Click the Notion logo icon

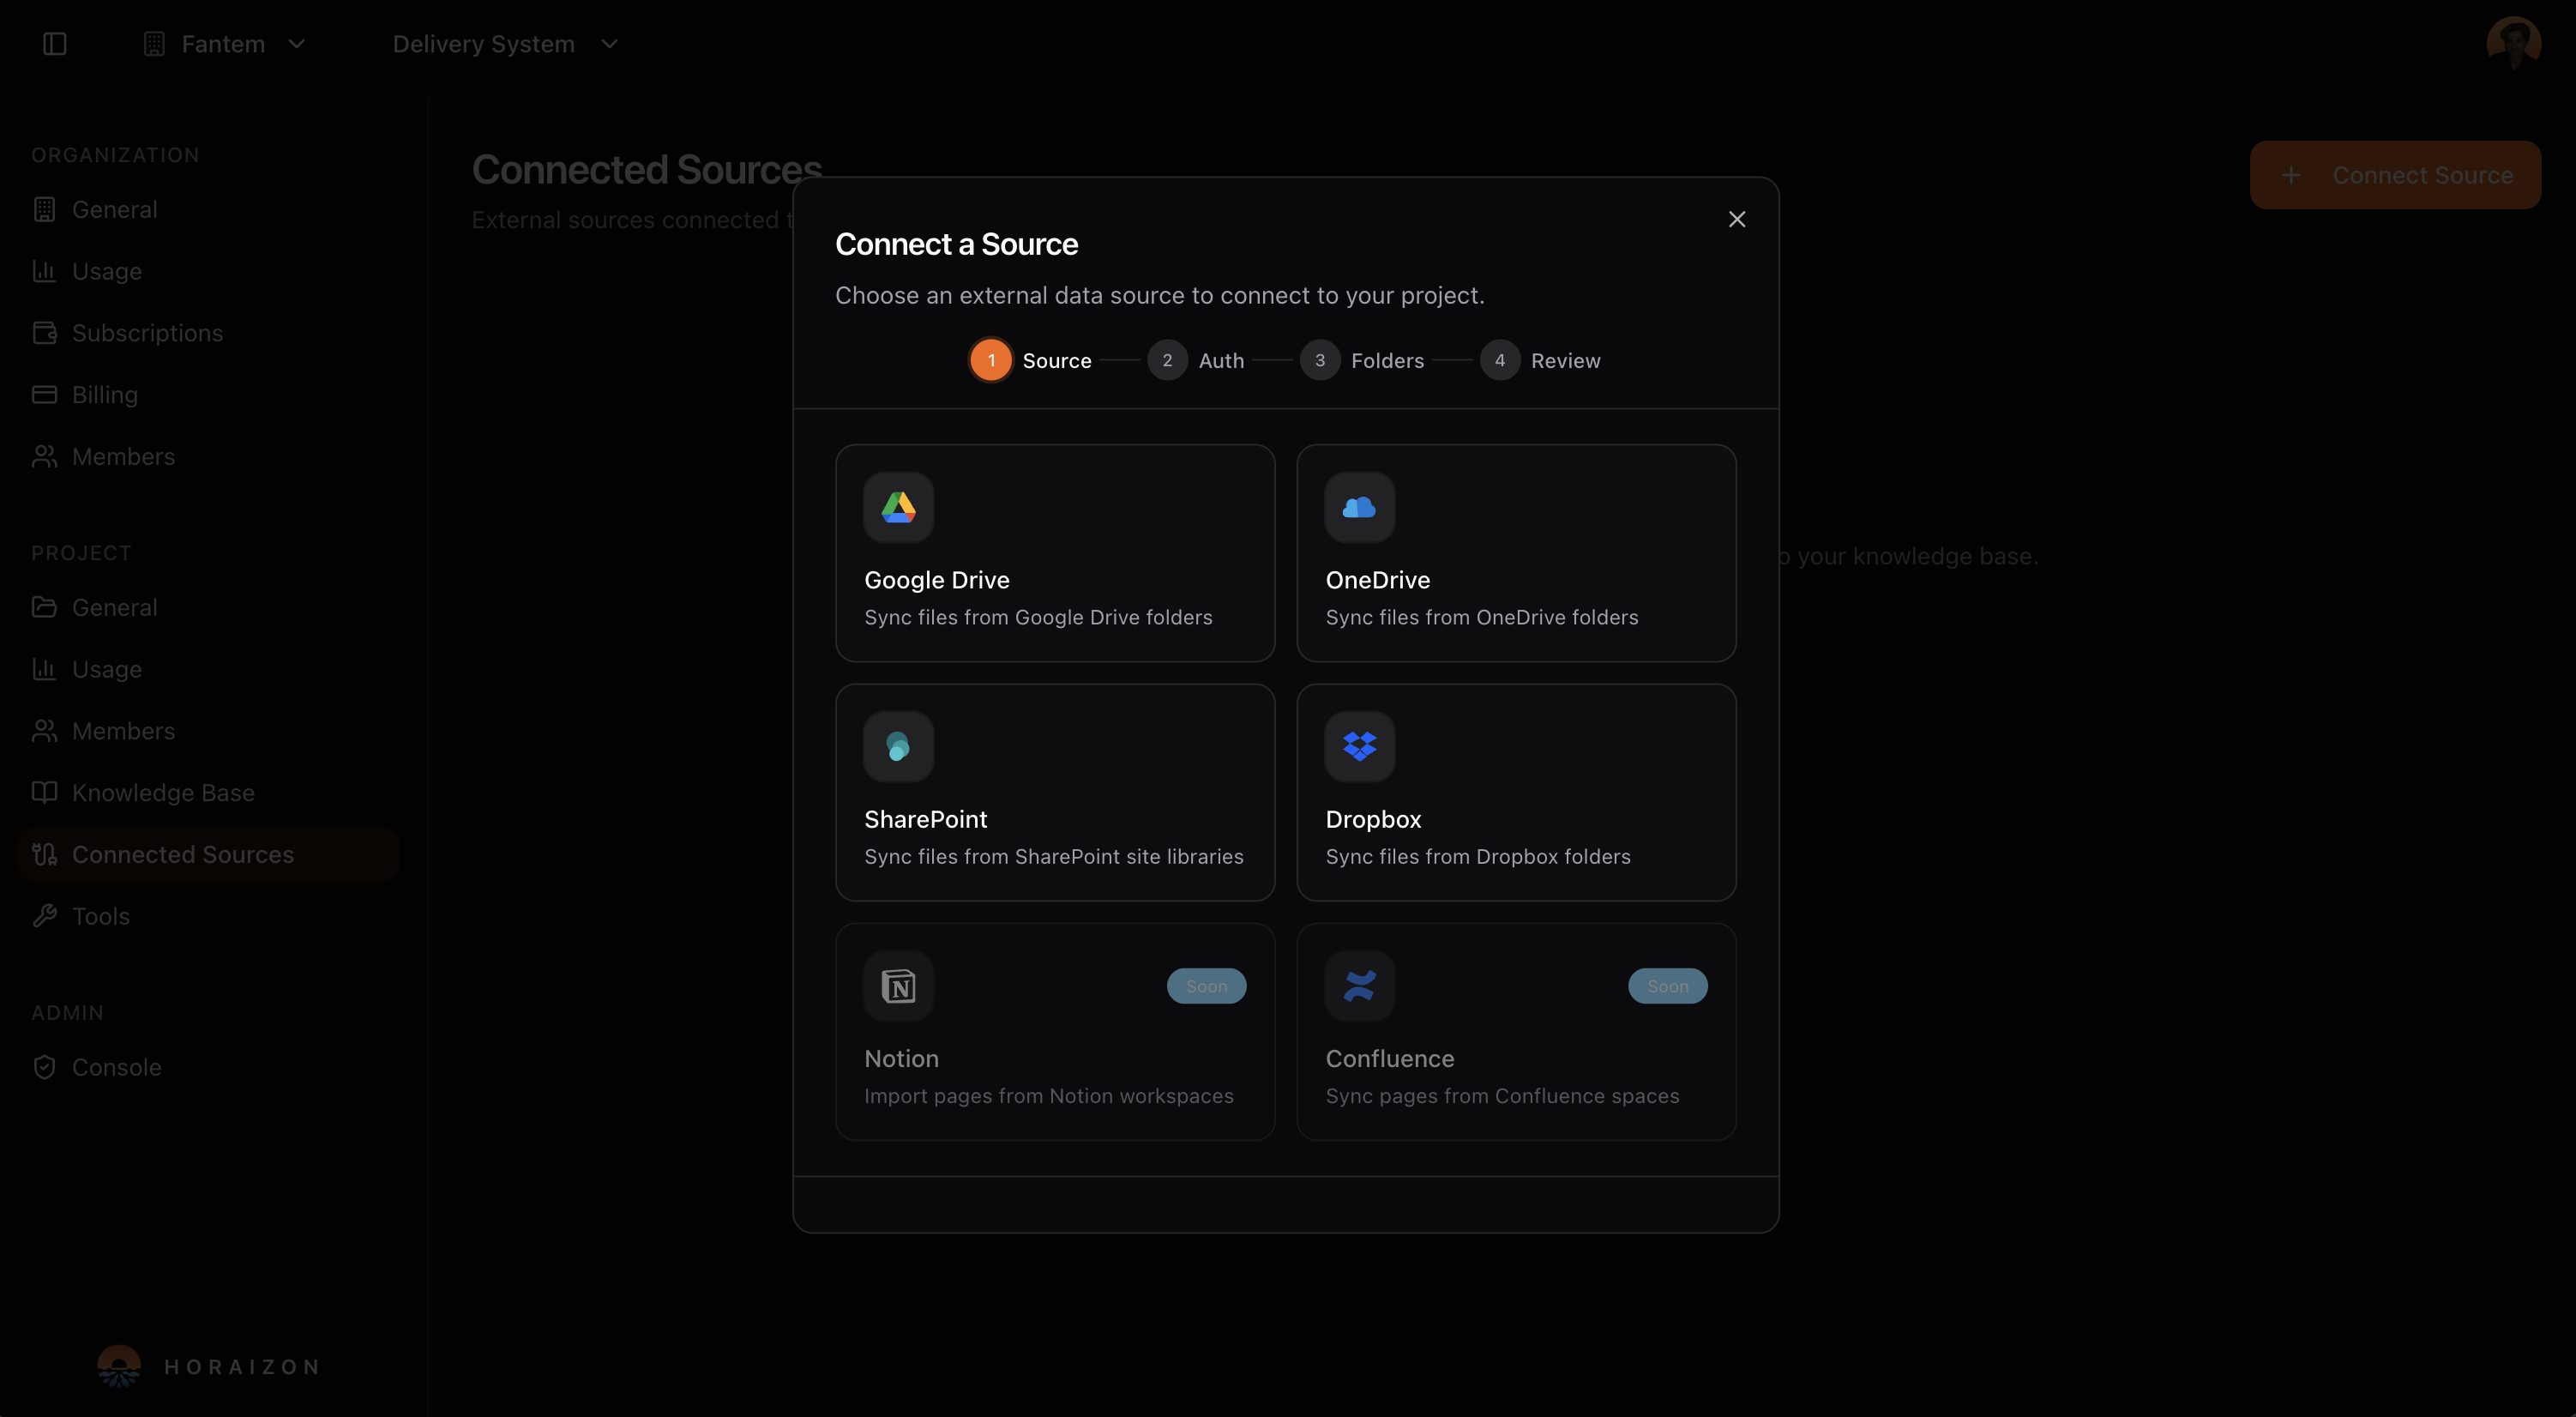(x=898, y=986)
